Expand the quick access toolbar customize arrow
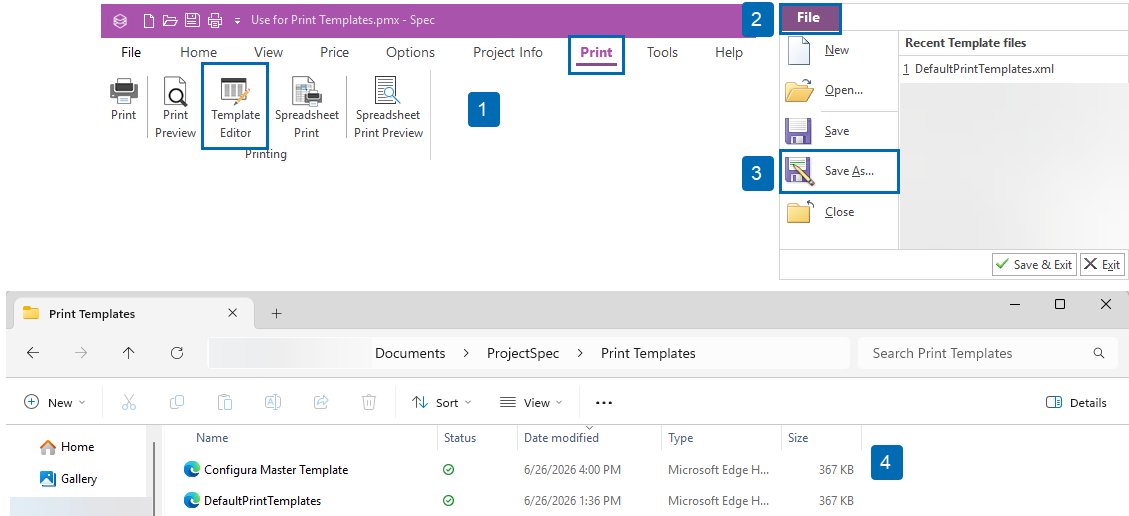Image resolution: width=1129 pixels, height=516 pixels. (x=238, y=21)
